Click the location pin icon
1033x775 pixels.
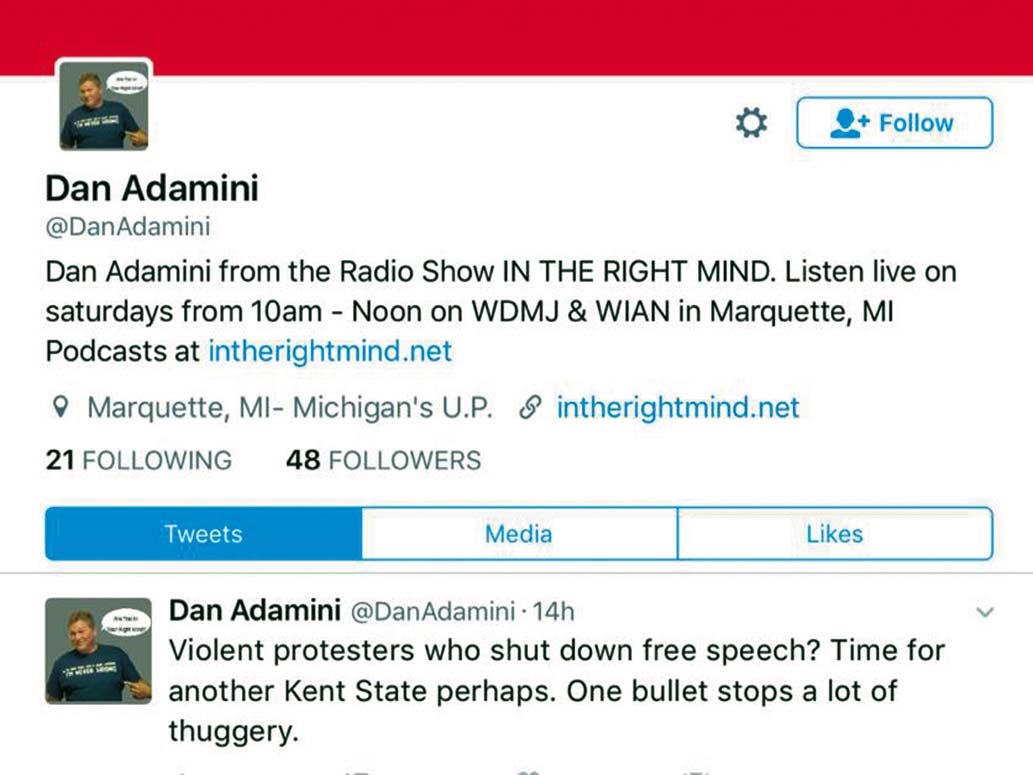pos(60,407)
